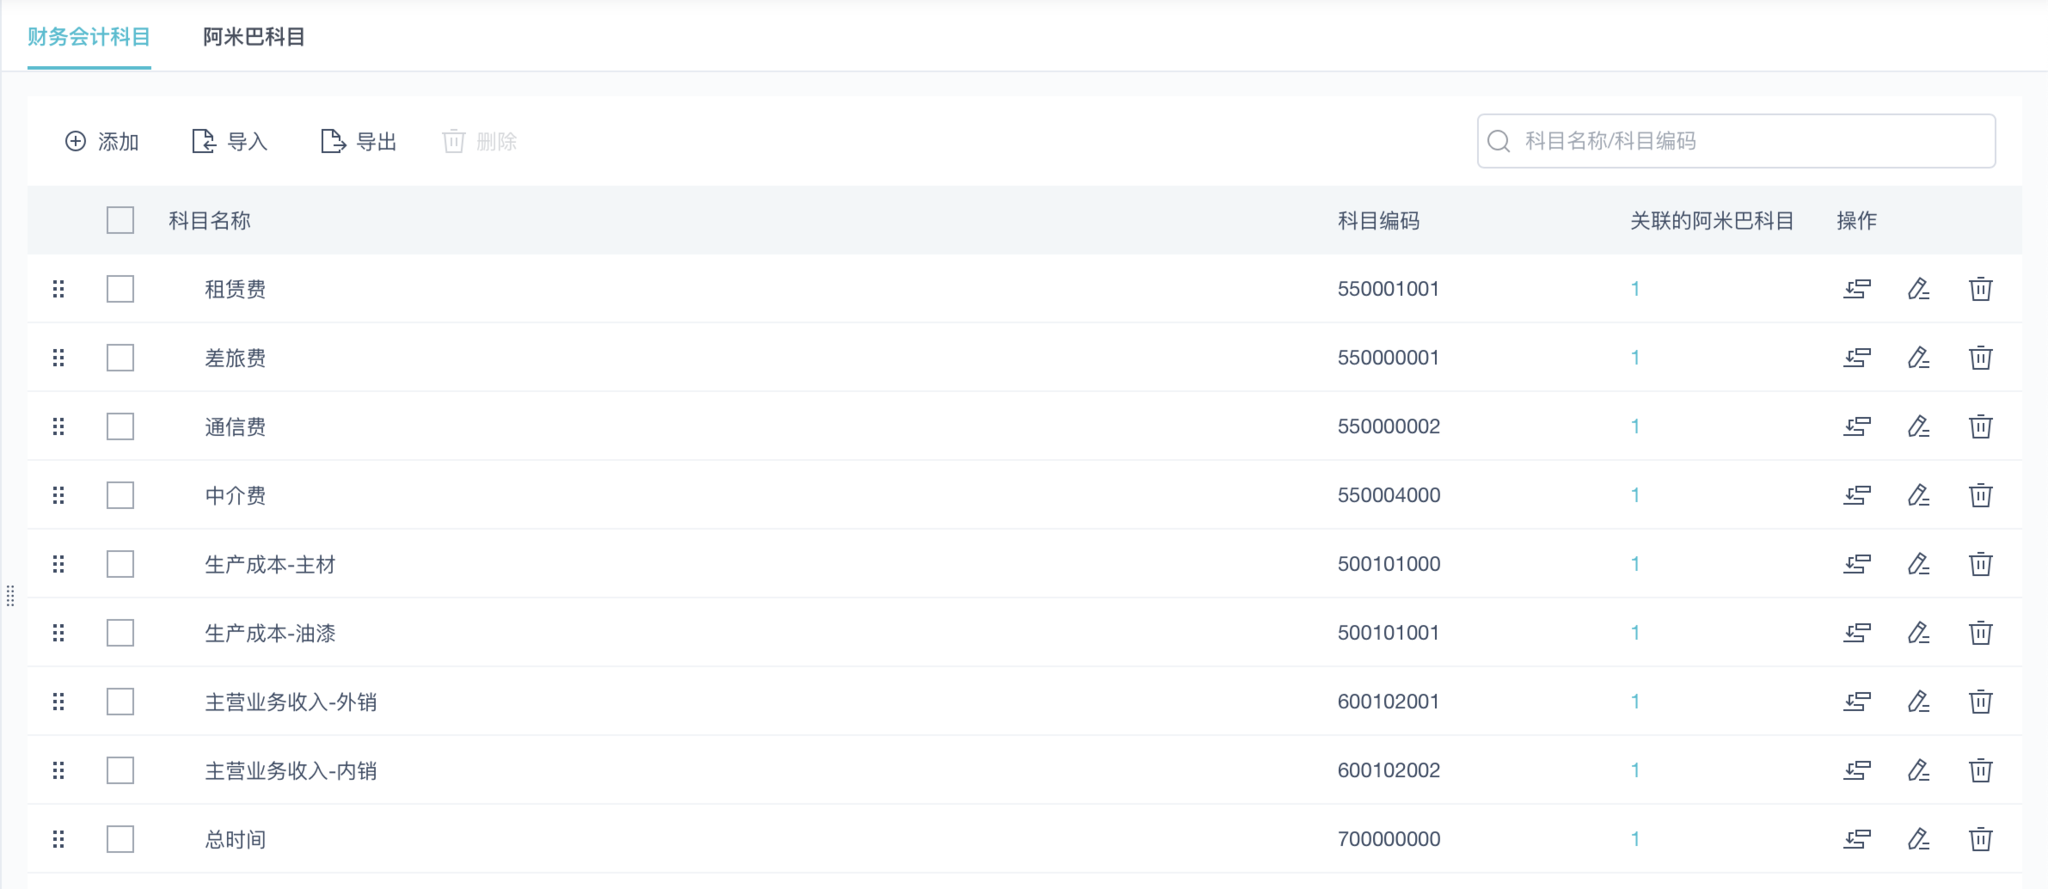Click the trash icon for 总时间 row
This screenshot has width=2048, height=889.
click(1980, 840)
